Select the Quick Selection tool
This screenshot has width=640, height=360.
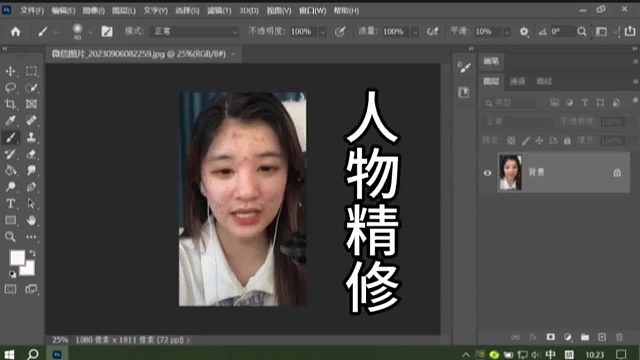(31, 87)
